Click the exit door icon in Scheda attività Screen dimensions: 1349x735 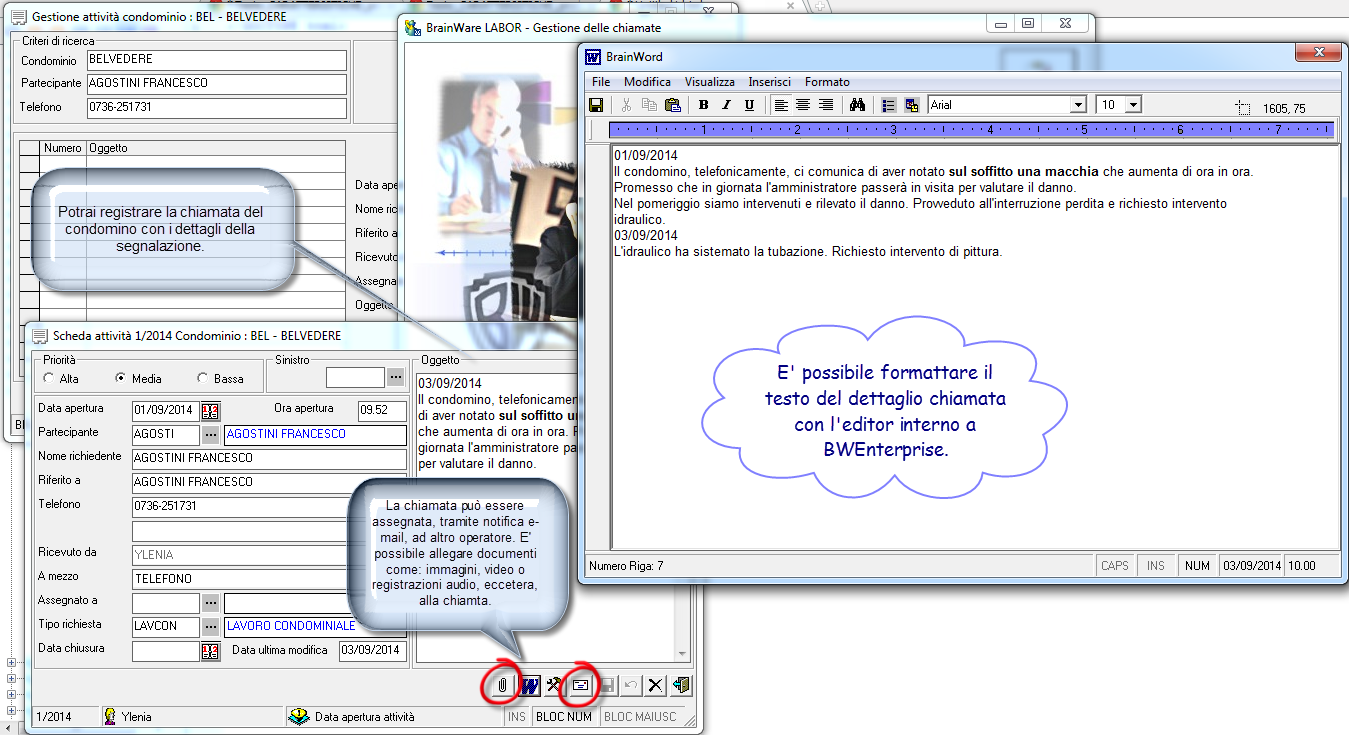click(x=681, y=685)
